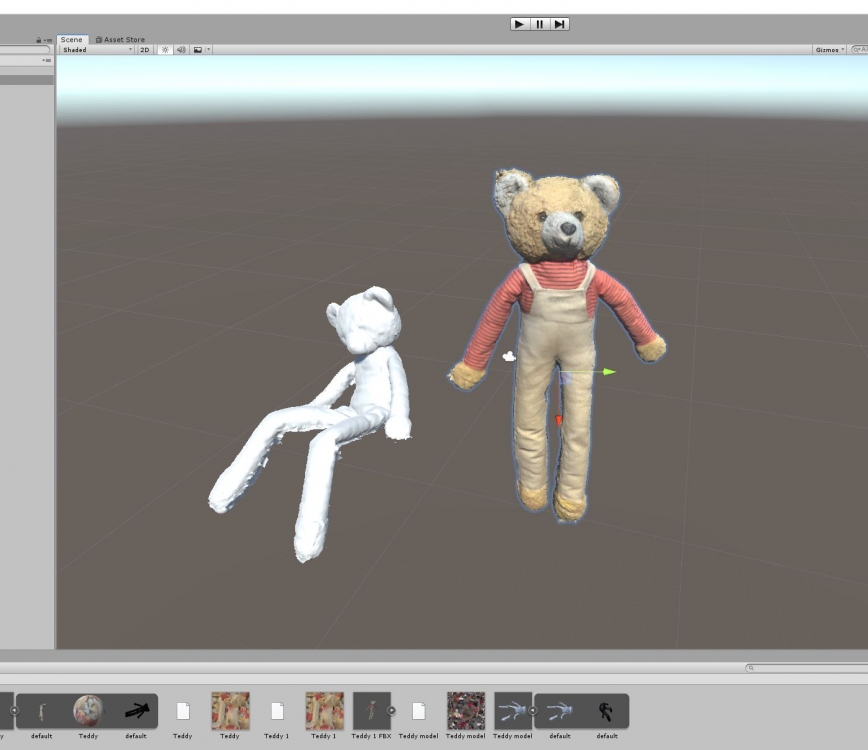Click the Pause button
This screenshot has height=750, width=868.
[540, 24]
